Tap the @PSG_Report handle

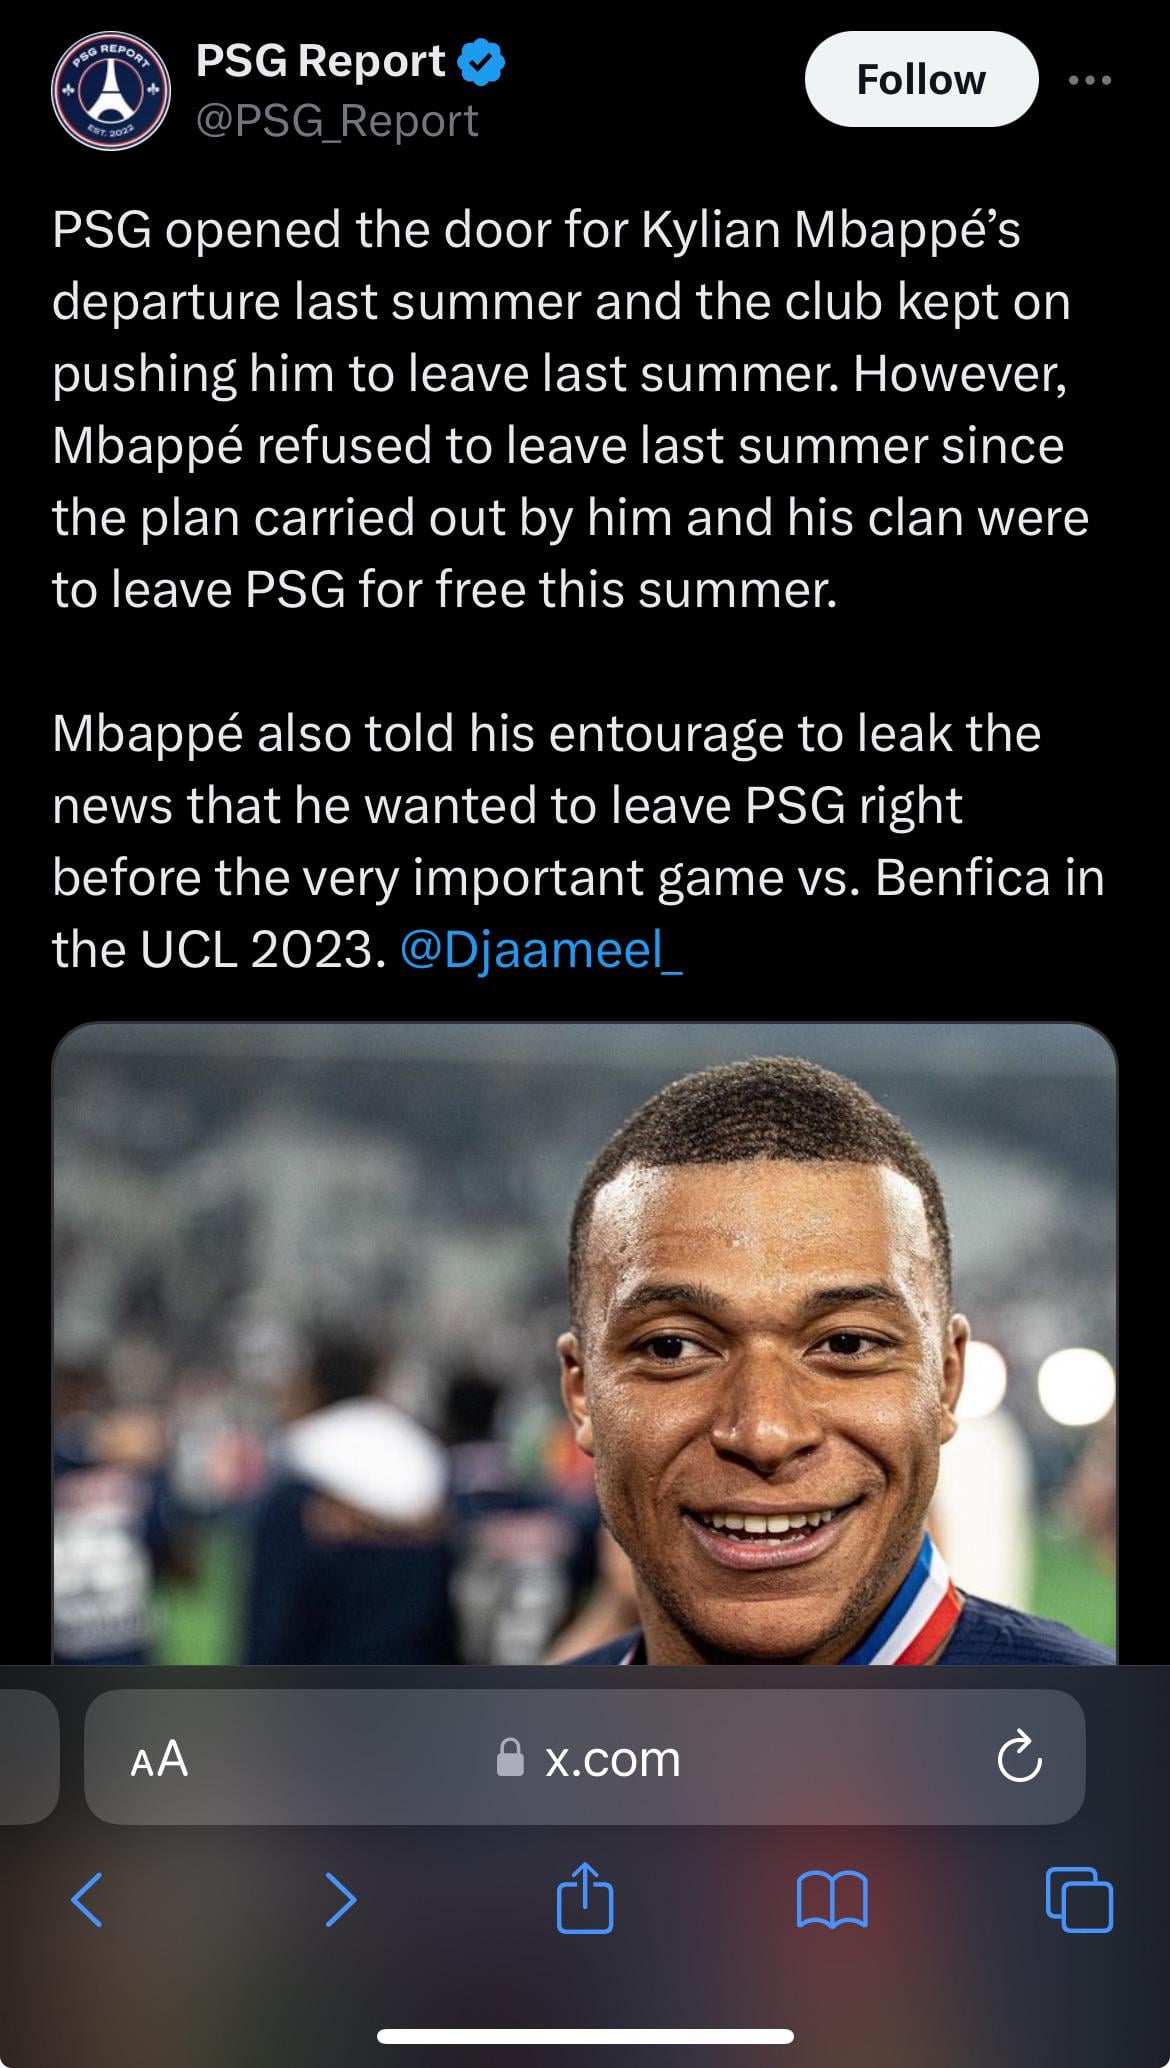click(x=337, y=121)
